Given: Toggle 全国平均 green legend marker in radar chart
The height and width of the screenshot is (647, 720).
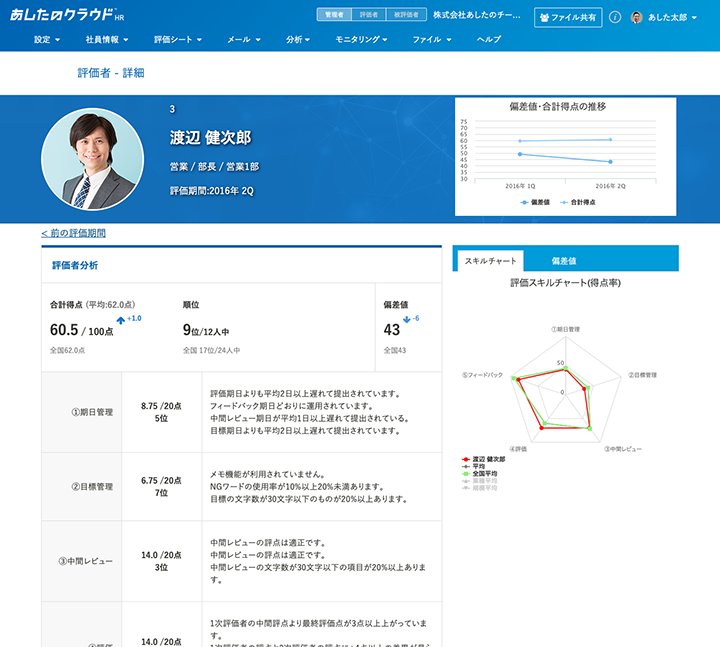Looking at the screenshot, I should [465, 473].
